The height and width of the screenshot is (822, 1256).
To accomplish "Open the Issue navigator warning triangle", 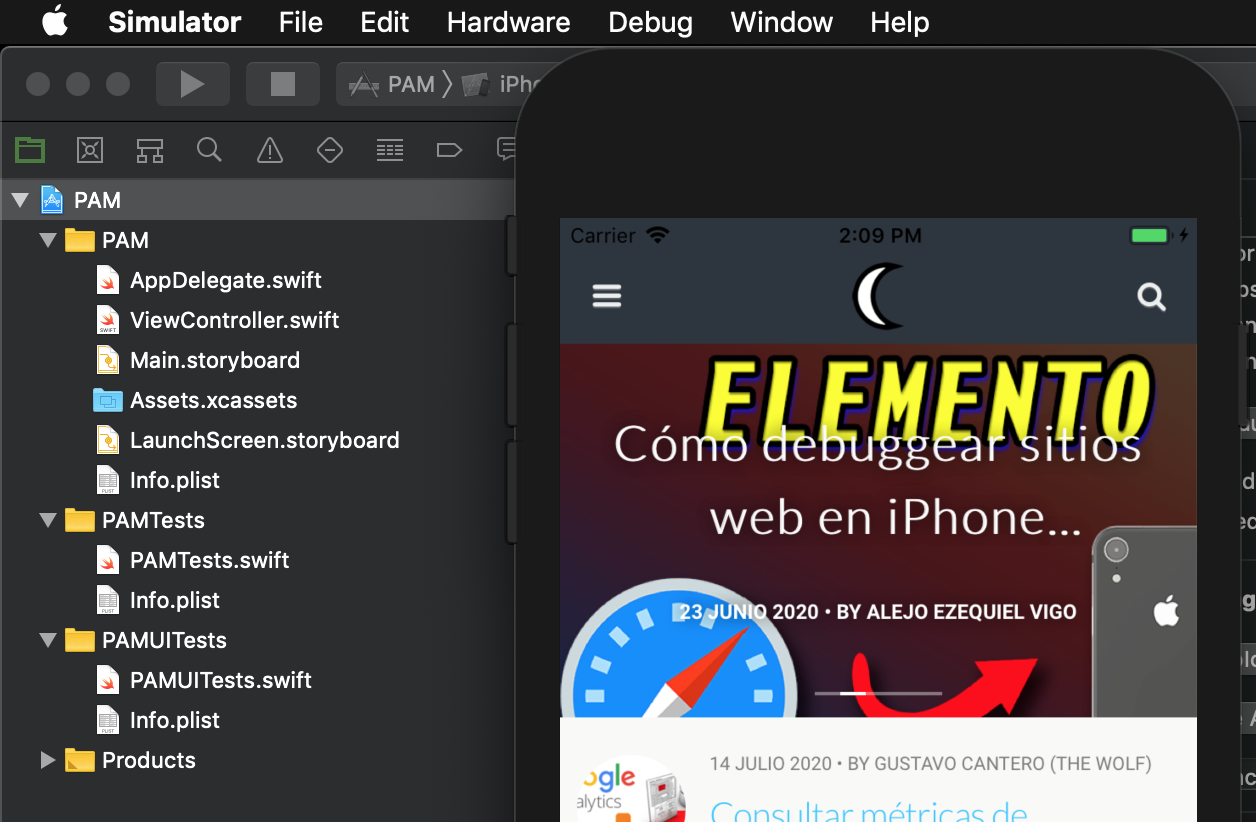I will pos(269,150).
